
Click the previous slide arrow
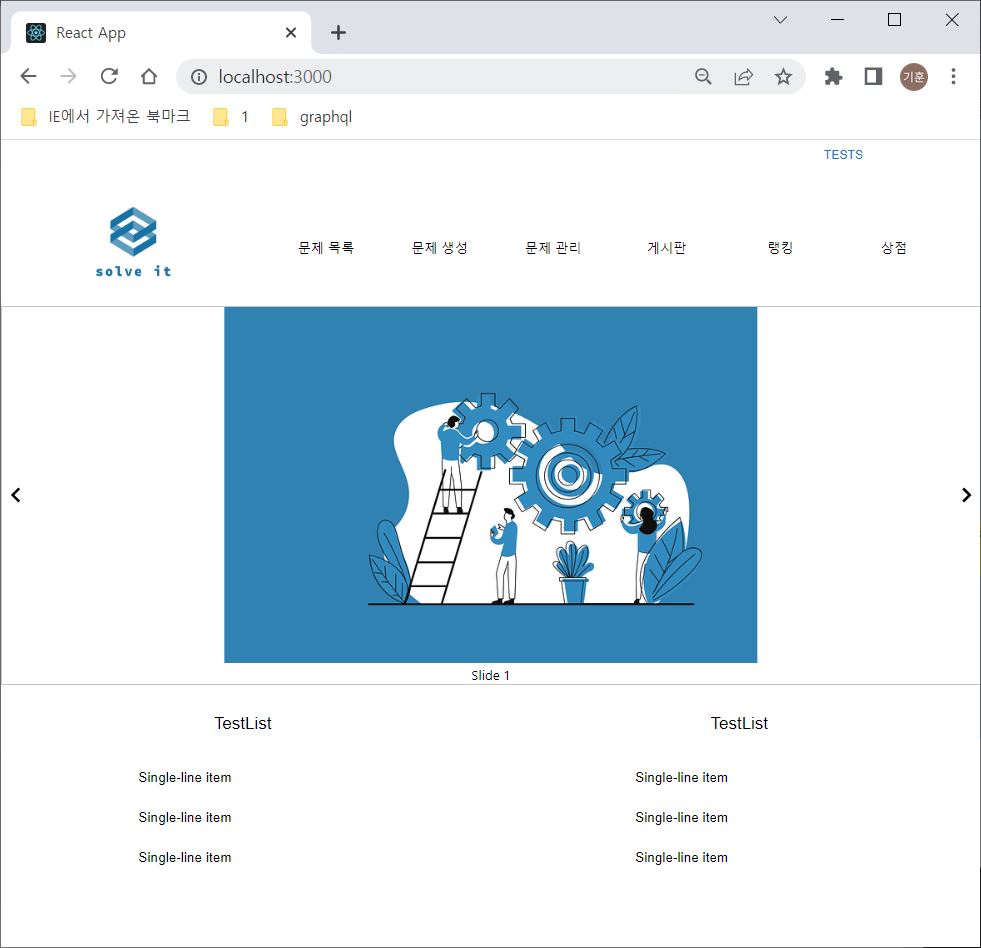pos(16,494)
